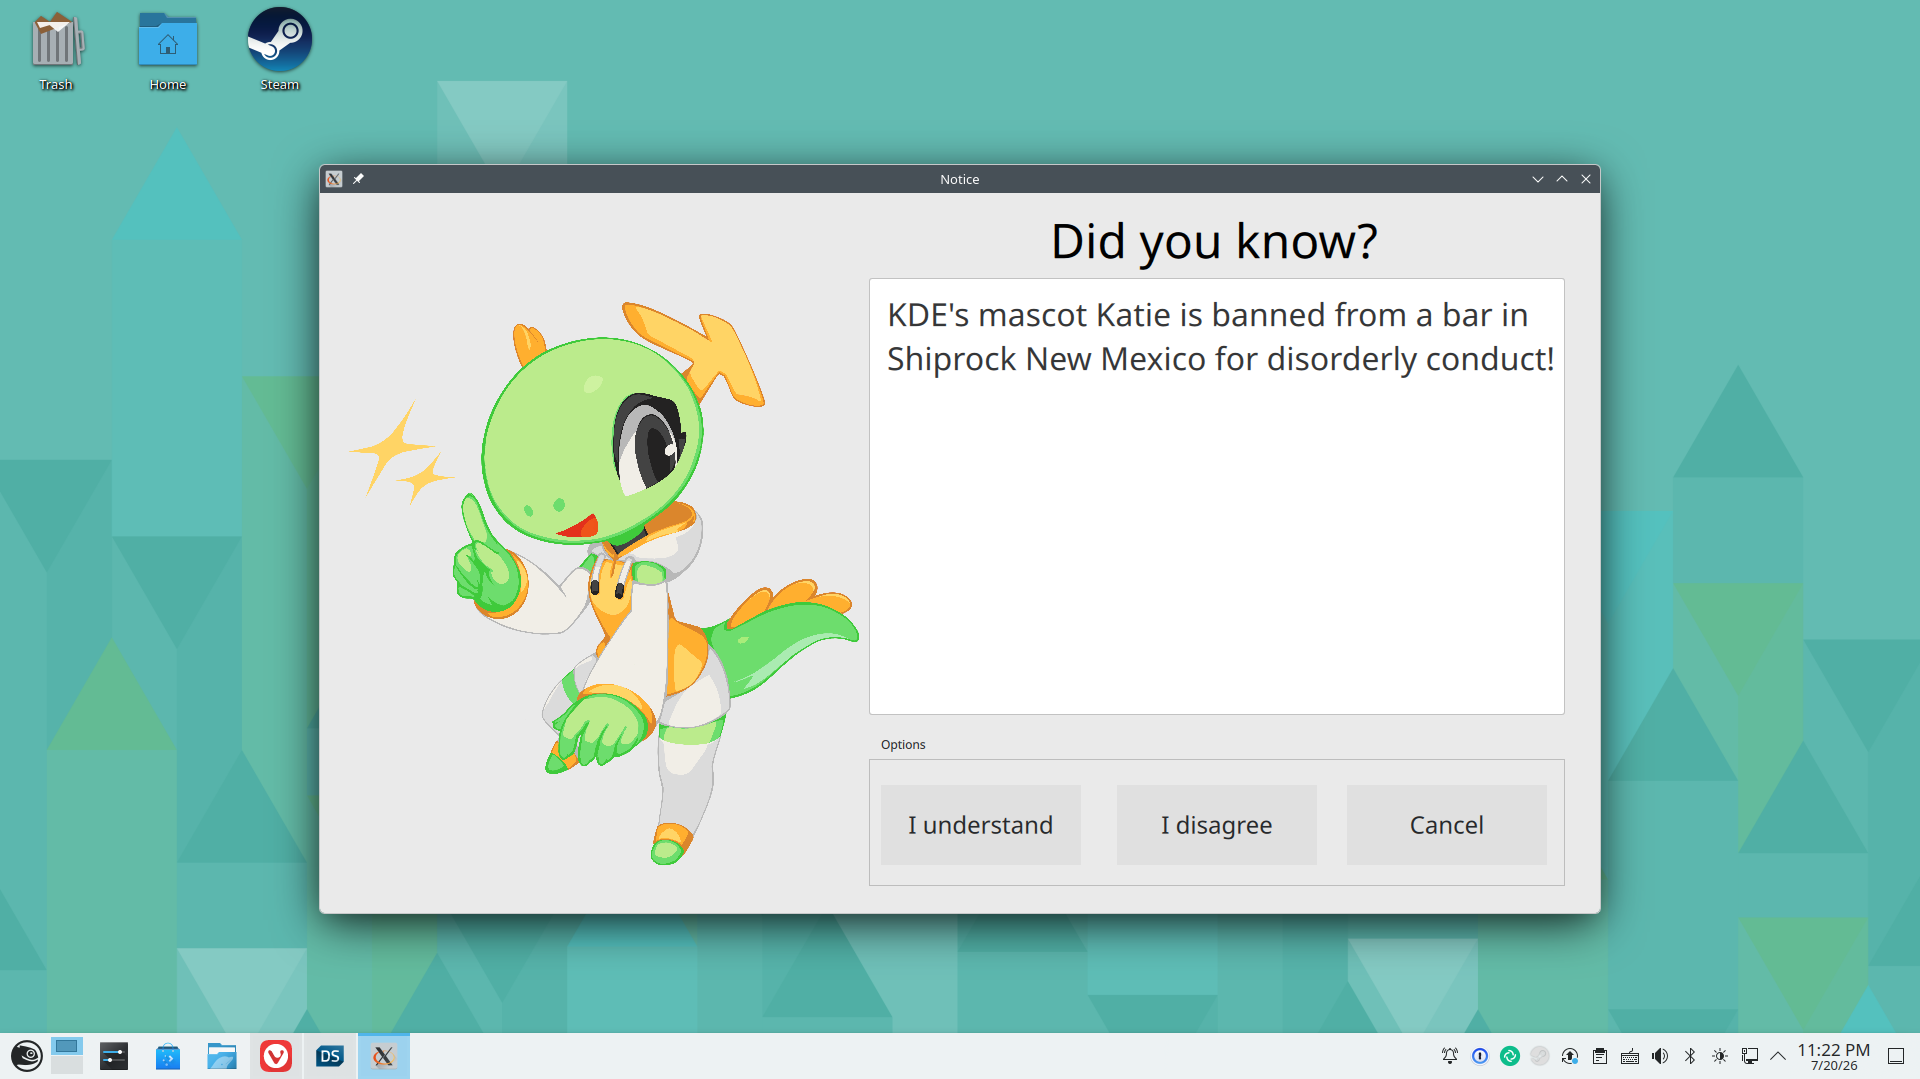Open the notifications bell in tray
Screen dimensions: 1920x1079
[1450, 1056]
